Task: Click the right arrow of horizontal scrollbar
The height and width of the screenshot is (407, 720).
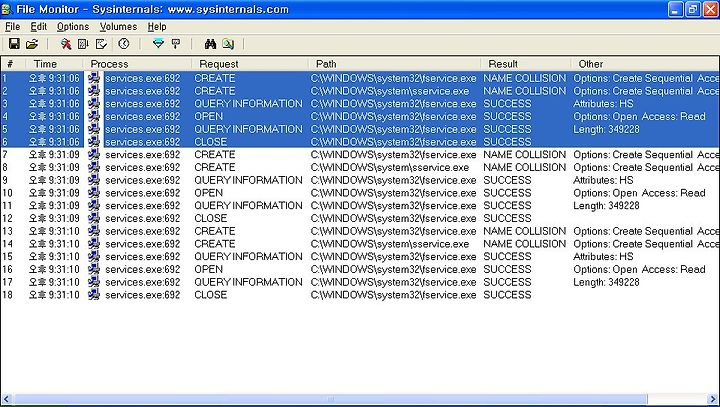Action: (712, 399)
